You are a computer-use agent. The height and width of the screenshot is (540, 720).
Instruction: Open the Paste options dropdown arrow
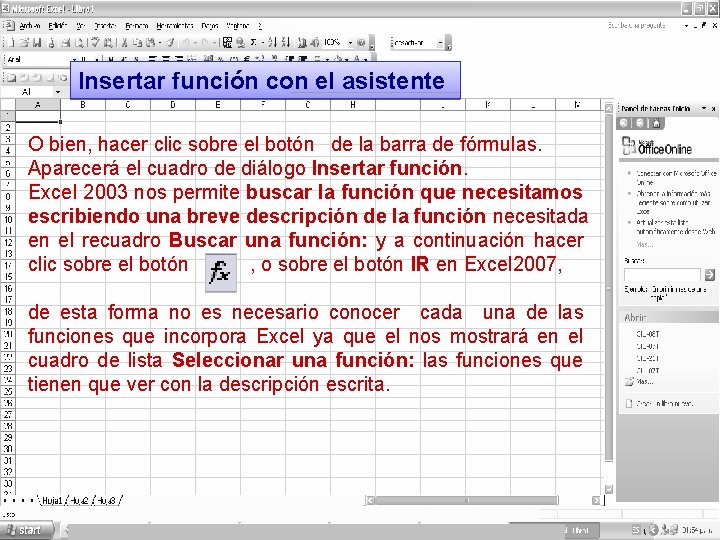[159, 43]
